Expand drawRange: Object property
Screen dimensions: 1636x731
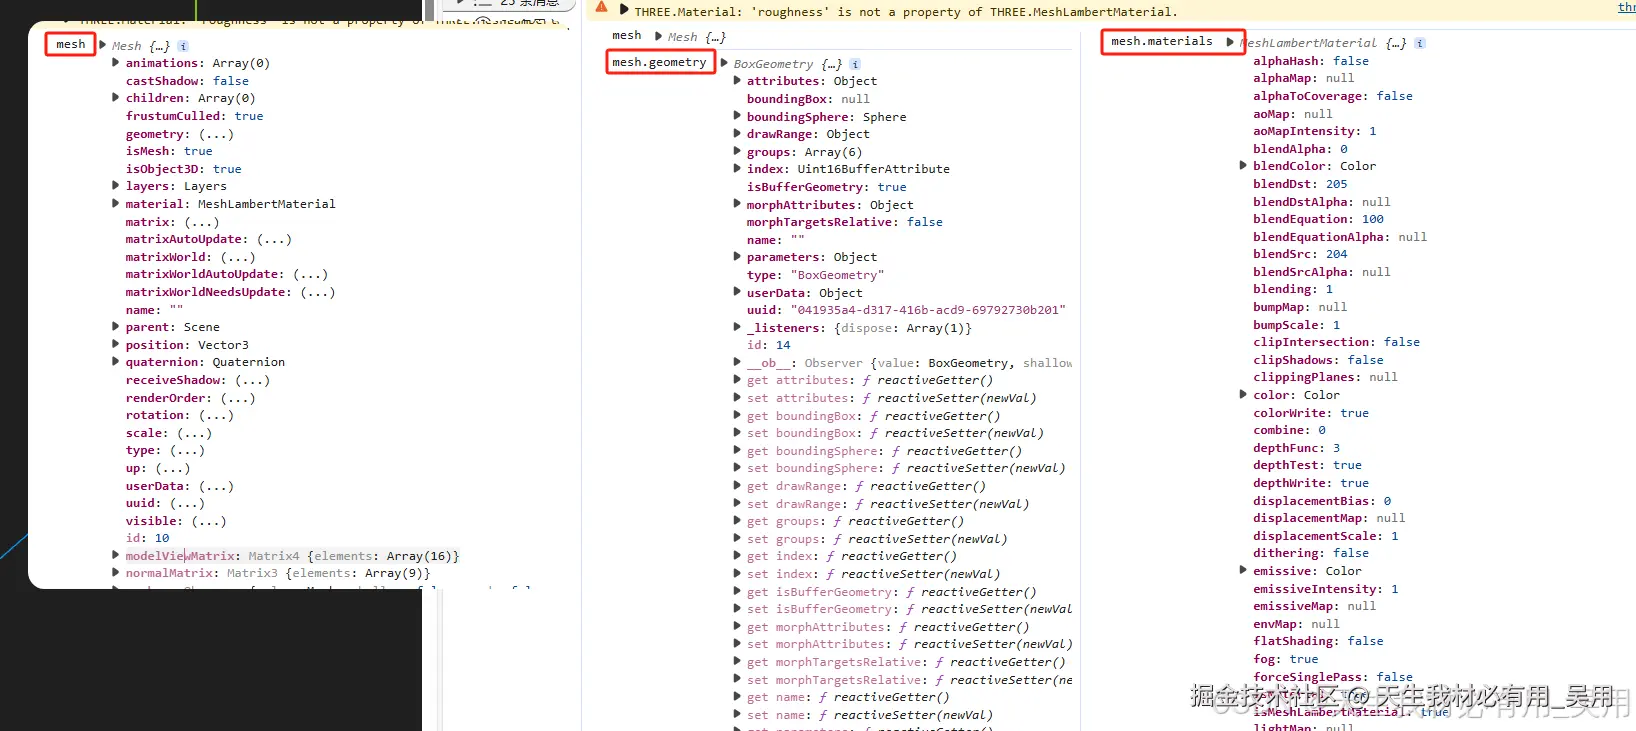[737, 134]
